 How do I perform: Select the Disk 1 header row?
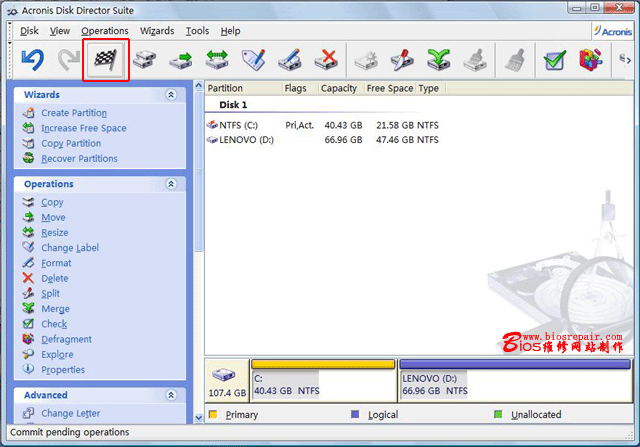point(233,105)
